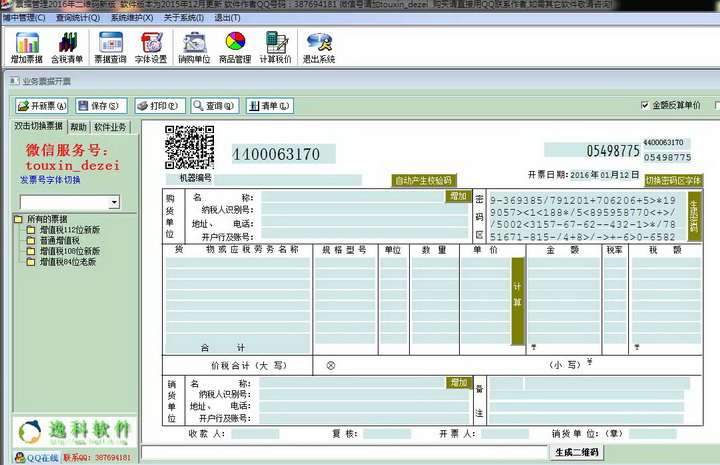Image resolution: width=720 pixels, height=465 pixels.
Task: Click the 复核 input field
Action: (387, 434)
